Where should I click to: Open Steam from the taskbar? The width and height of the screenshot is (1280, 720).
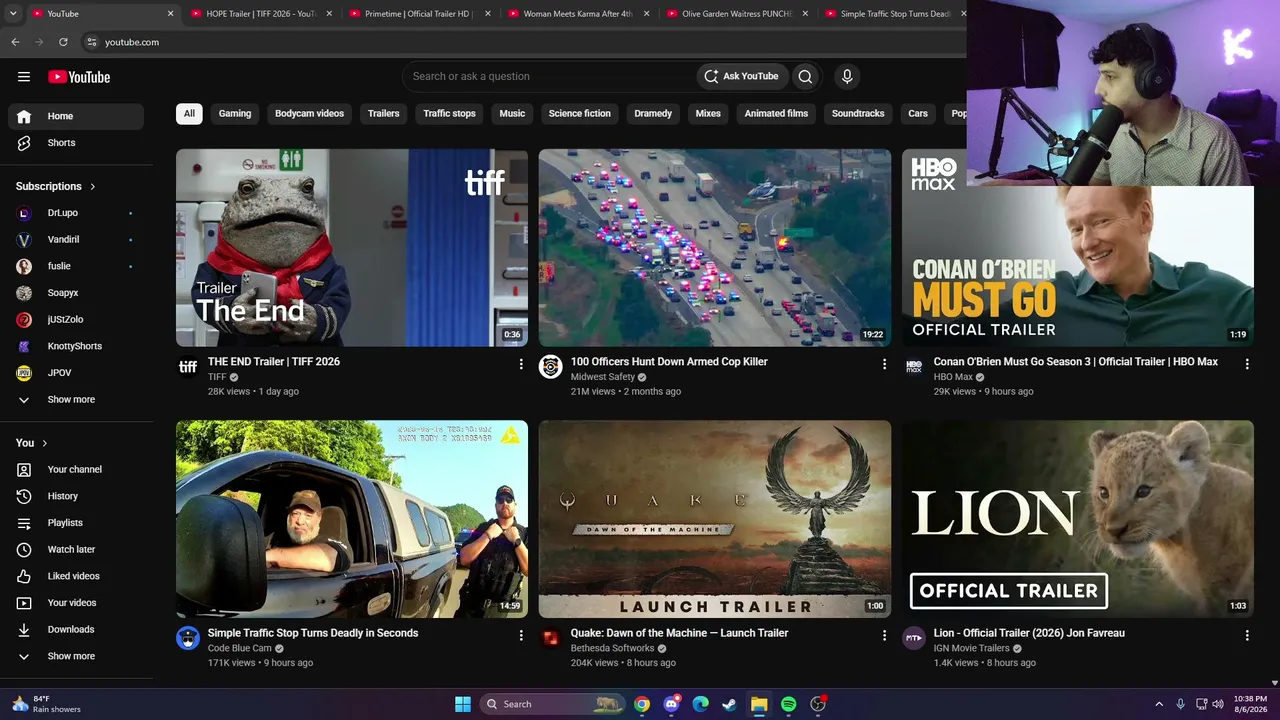(730, 704)
